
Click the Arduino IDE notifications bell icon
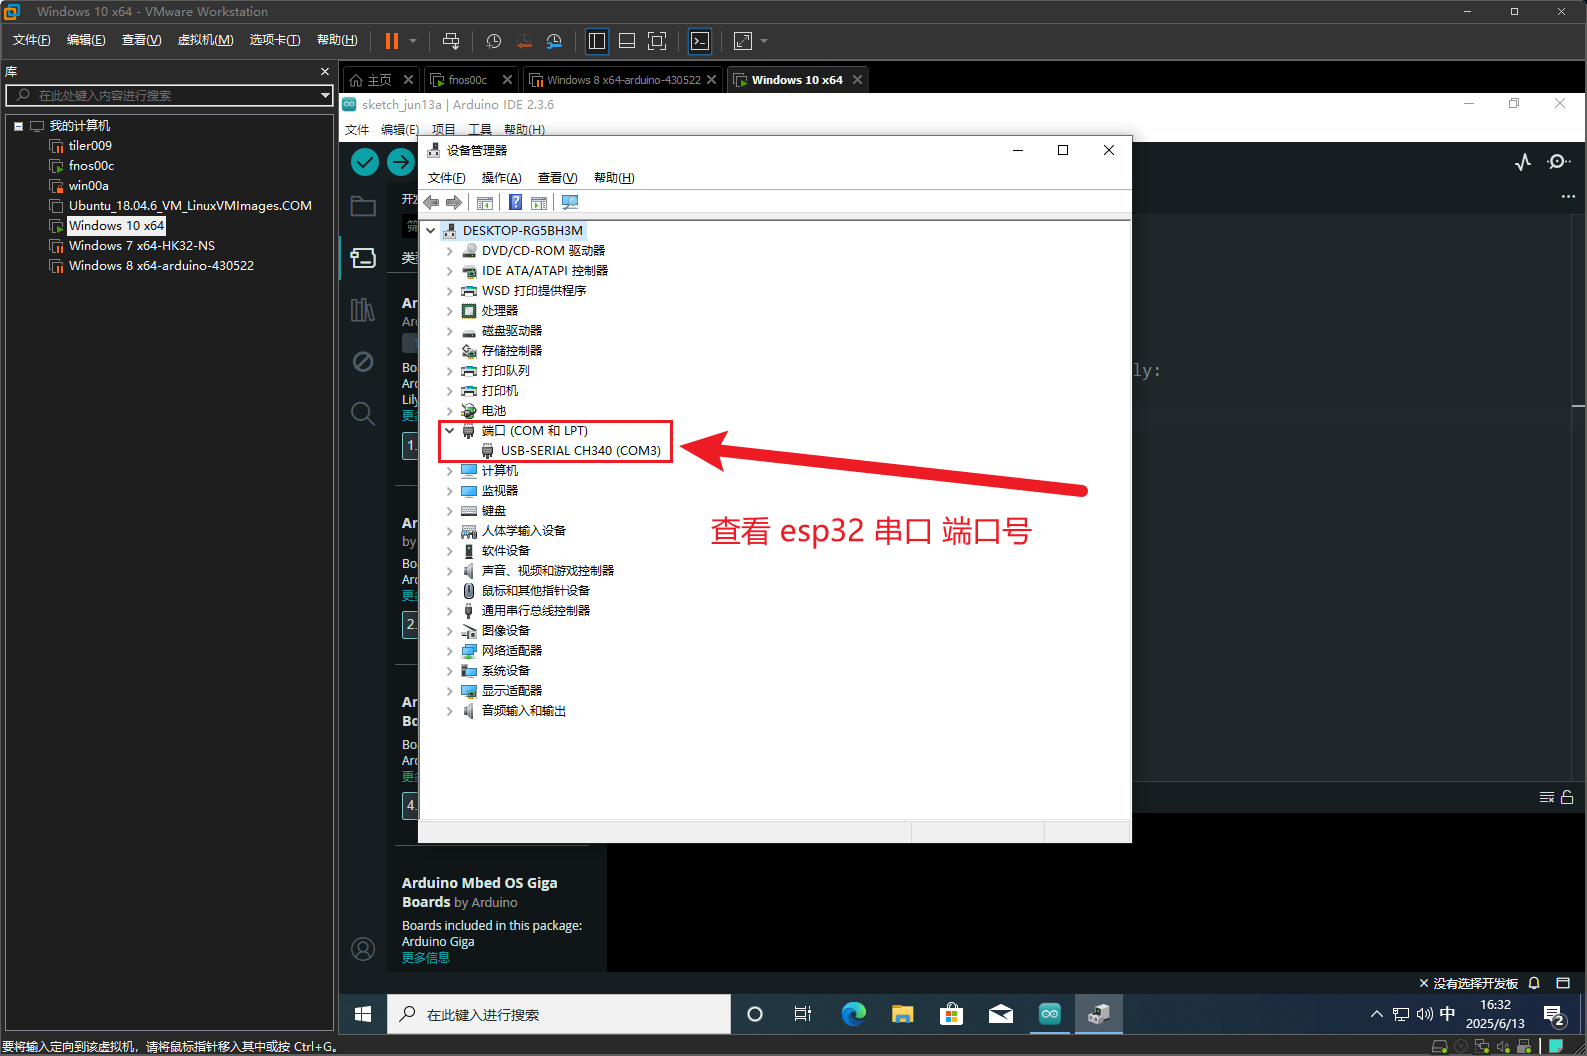pos(1534,983)
